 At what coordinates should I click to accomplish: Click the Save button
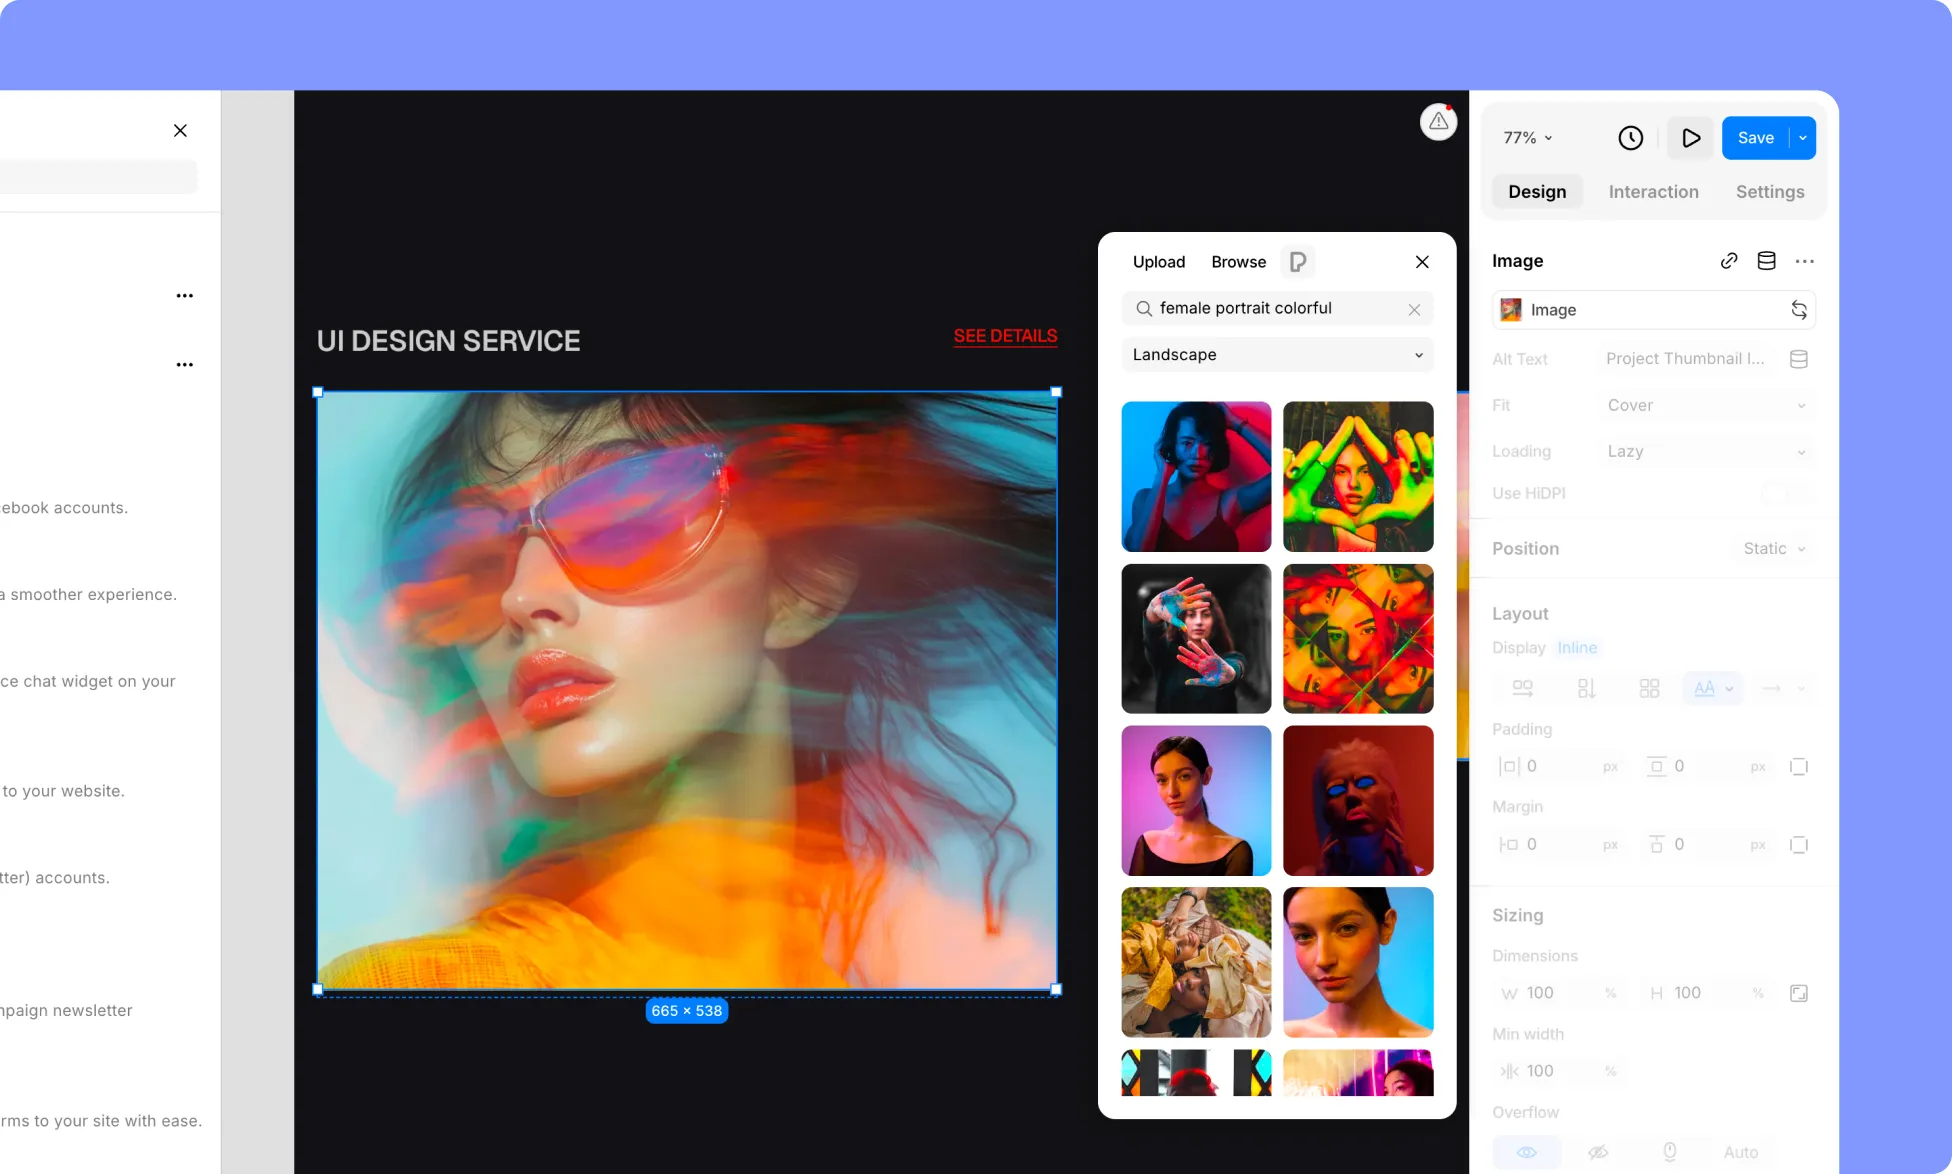(x=1755, y=138)
